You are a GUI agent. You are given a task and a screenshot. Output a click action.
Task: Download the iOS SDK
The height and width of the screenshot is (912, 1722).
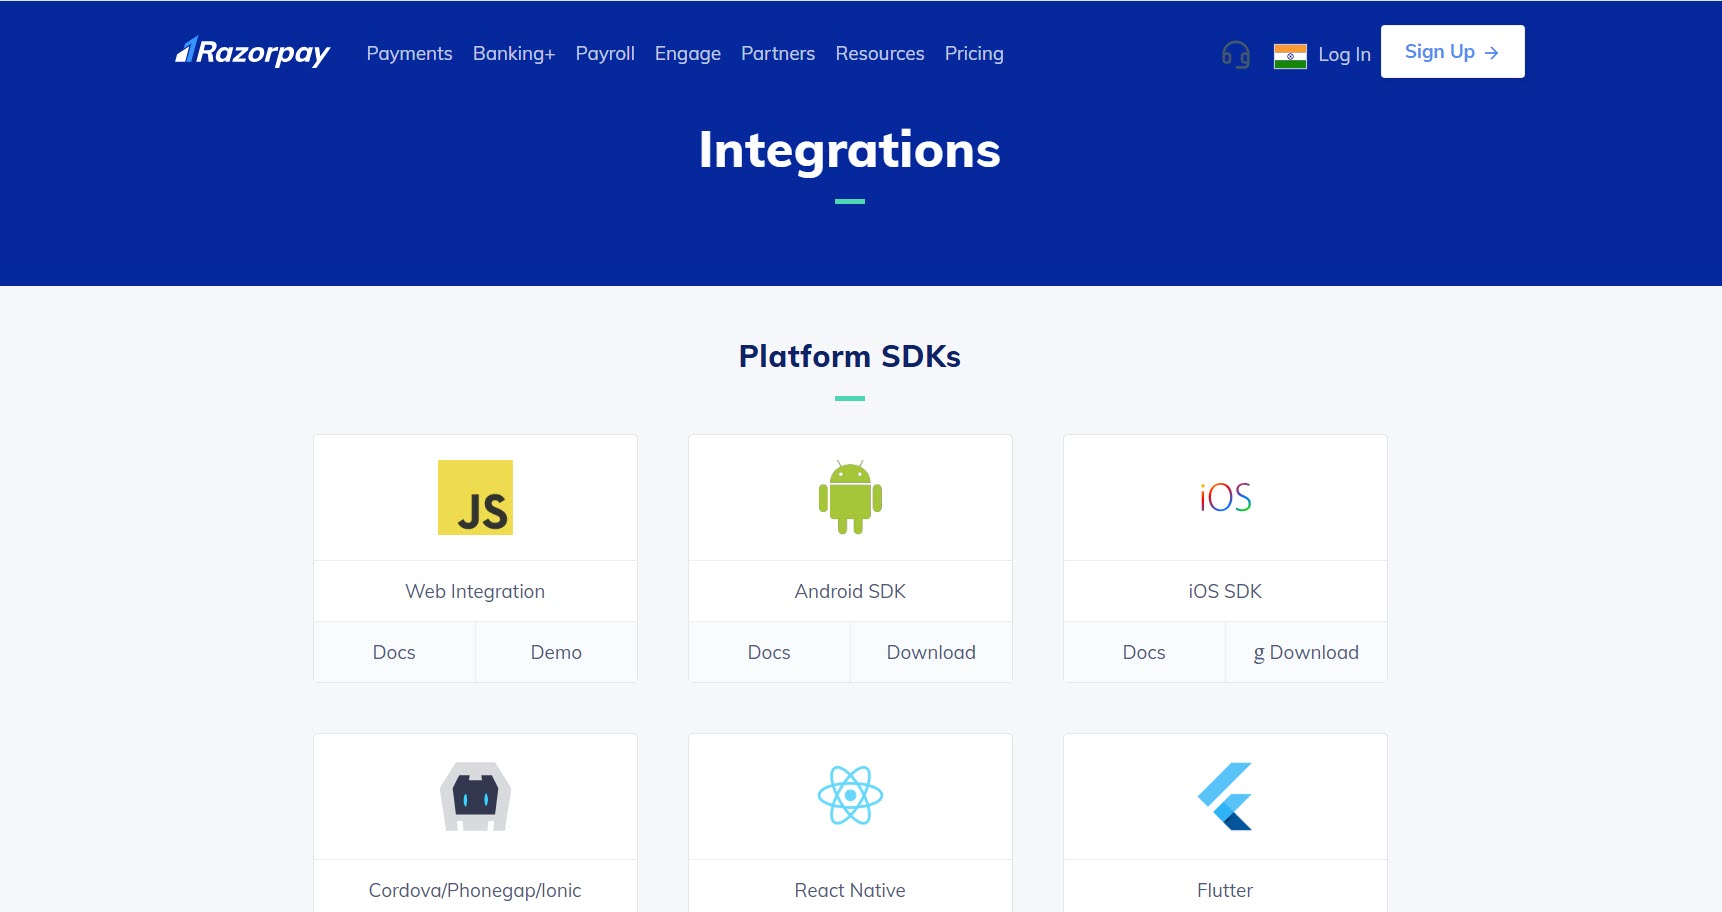1306,652
